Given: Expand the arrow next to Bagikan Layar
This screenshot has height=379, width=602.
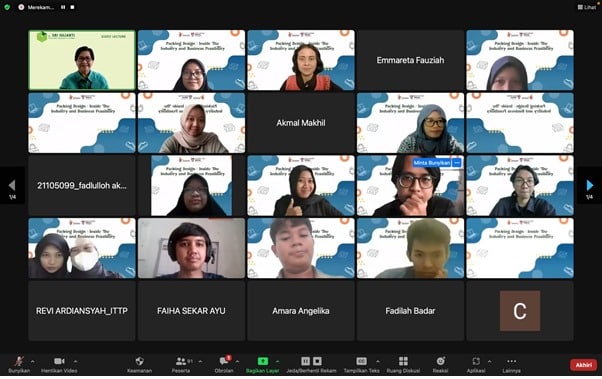Looking at the screenshot, I should pos(277,361).
